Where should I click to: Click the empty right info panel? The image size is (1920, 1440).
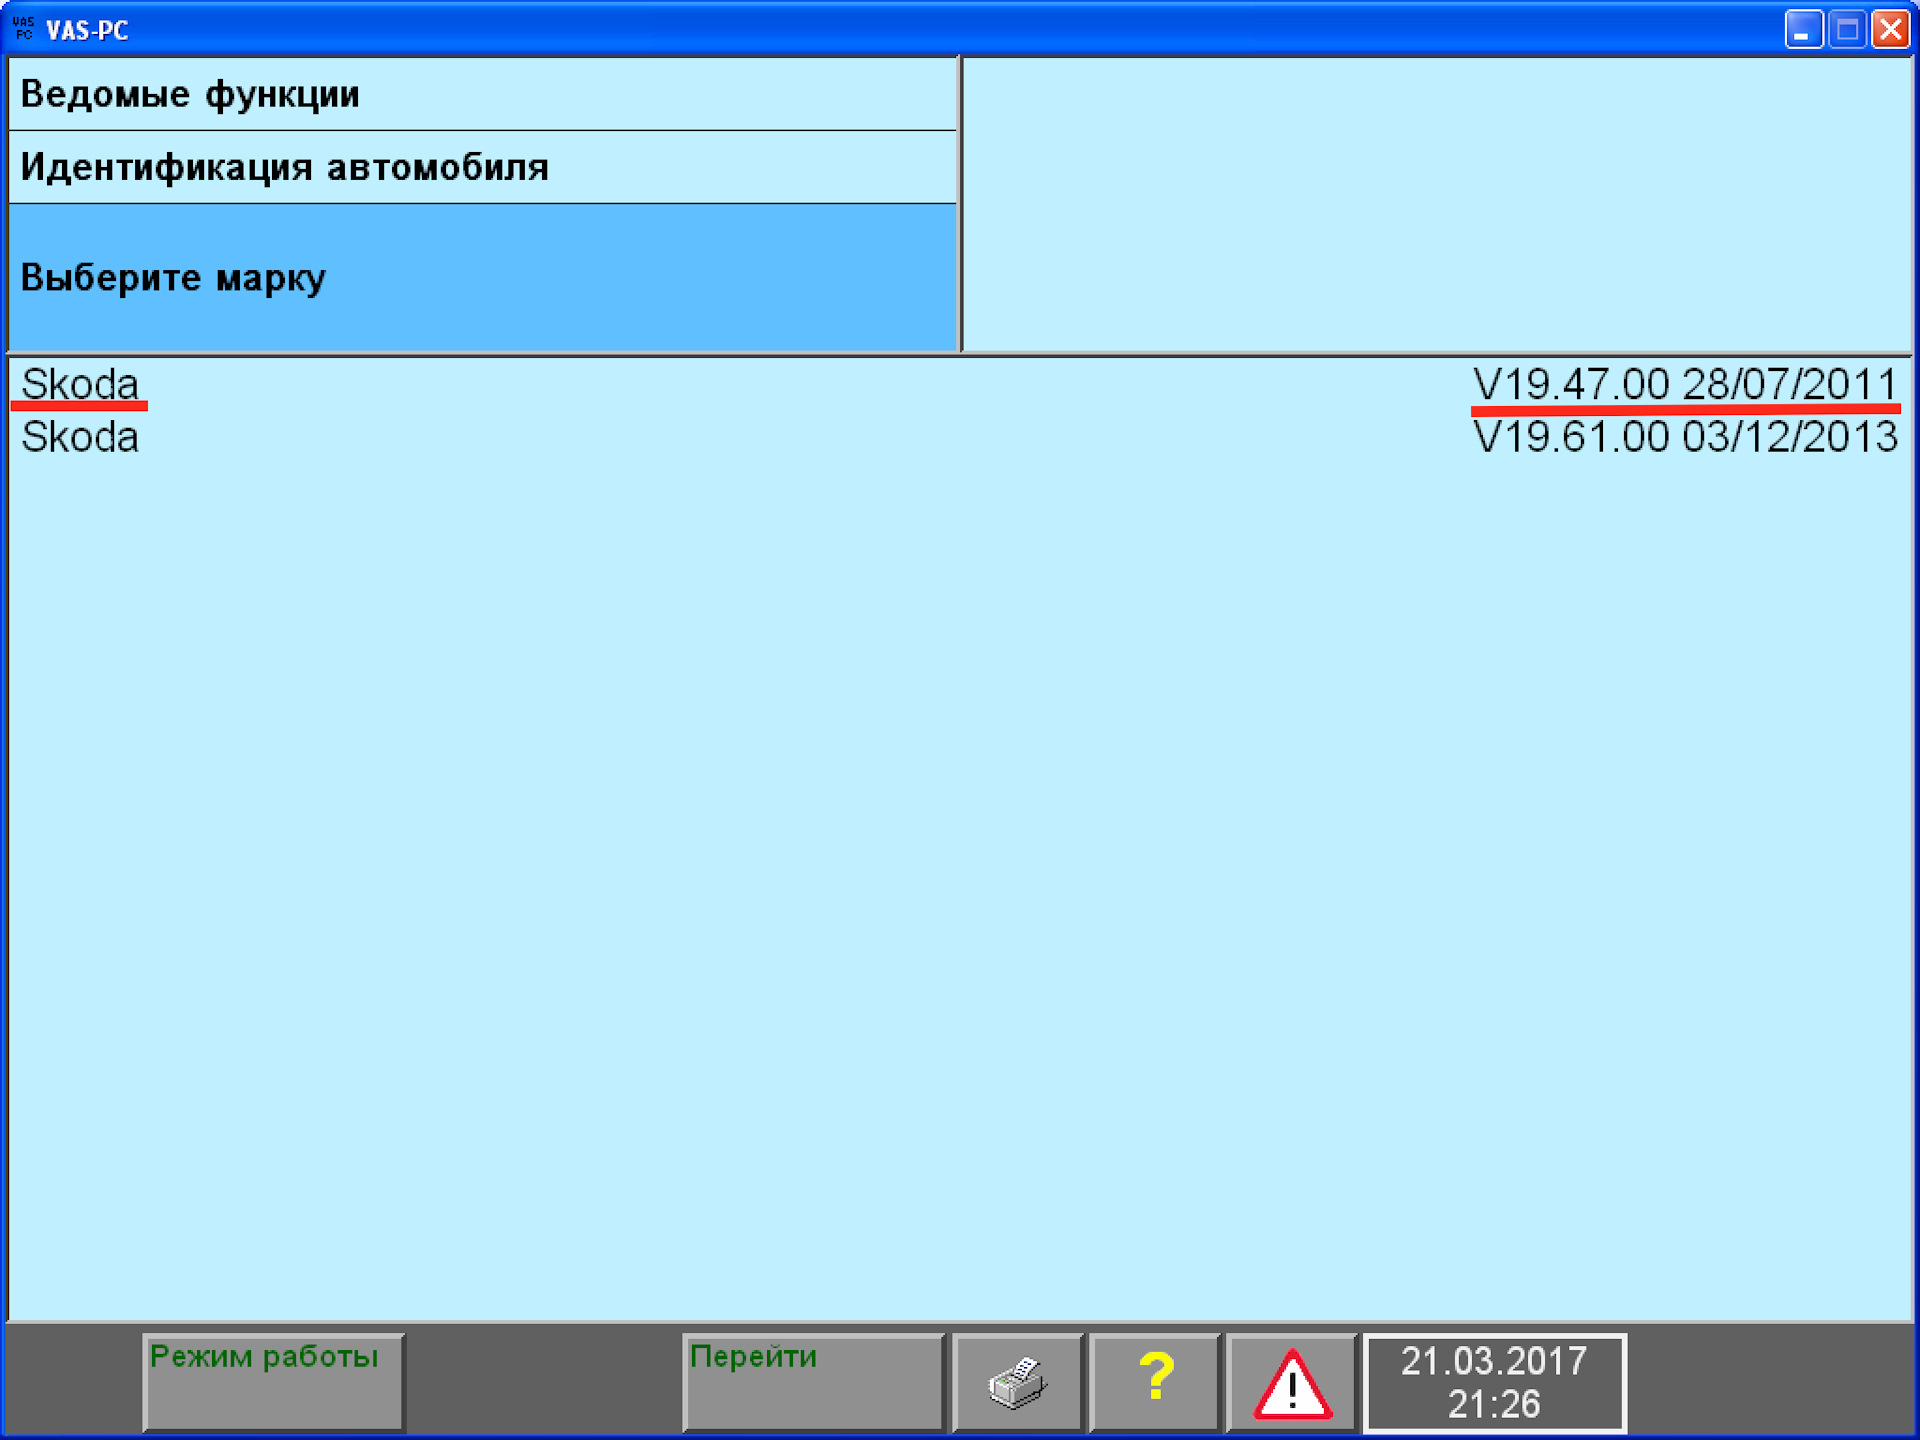click(x=1436, y=204)
